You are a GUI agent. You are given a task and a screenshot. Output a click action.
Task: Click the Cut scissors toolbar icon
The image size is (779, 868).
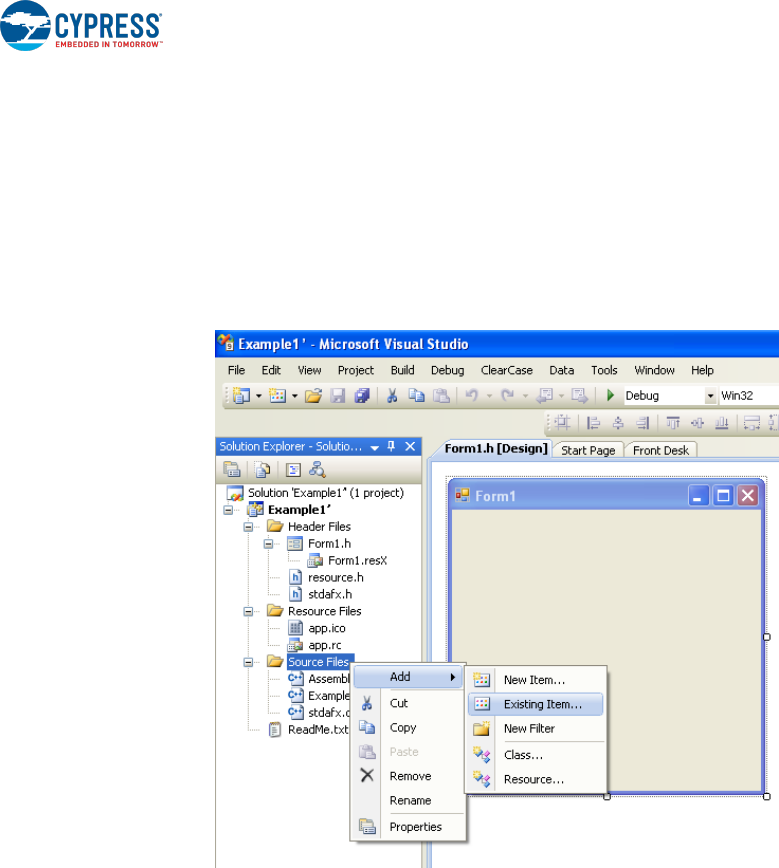[x=392, y=395]
